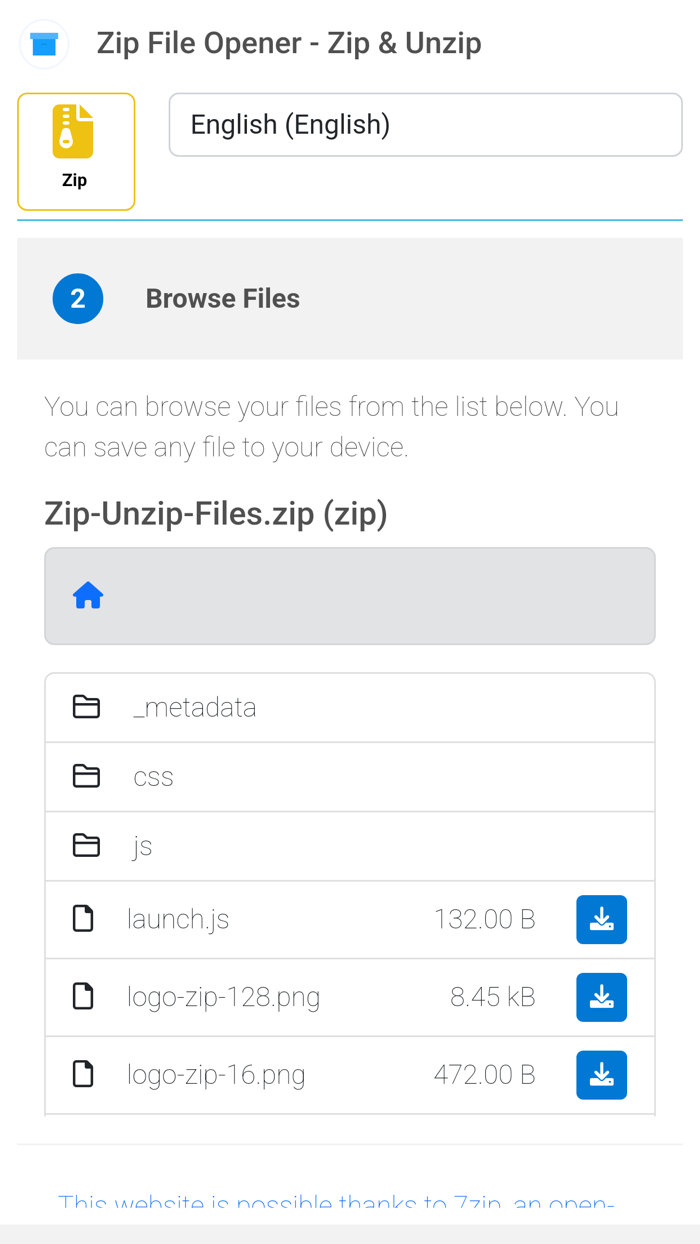Download the launch.js file

601,918
